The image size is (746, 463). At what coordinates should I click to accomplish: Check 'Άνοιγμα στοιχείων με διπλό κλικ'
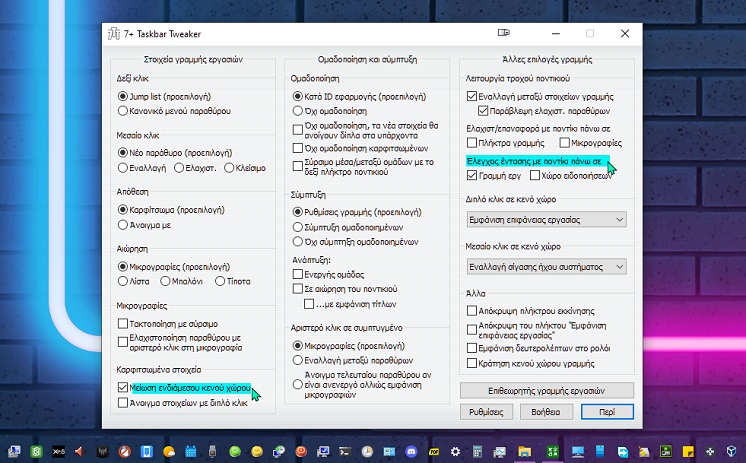123,403
